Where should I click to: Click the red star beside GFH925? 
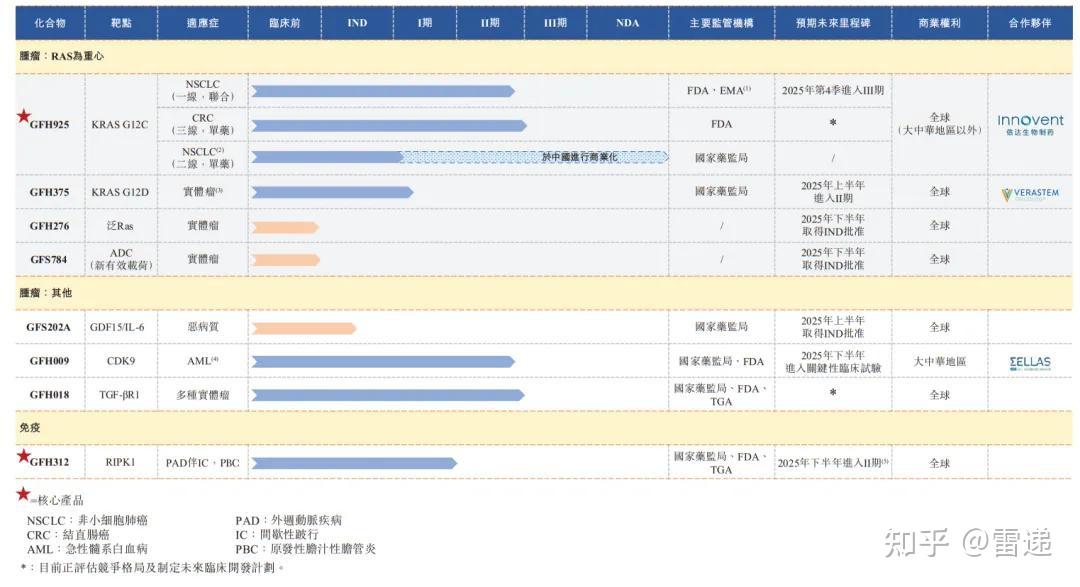point(22,117)
